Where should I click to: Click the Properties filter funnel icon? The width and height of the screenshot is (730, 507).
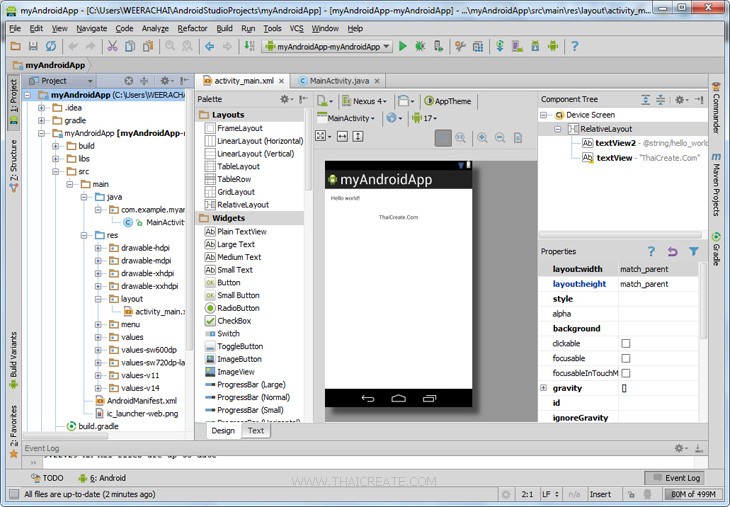[x=694, y=251]
